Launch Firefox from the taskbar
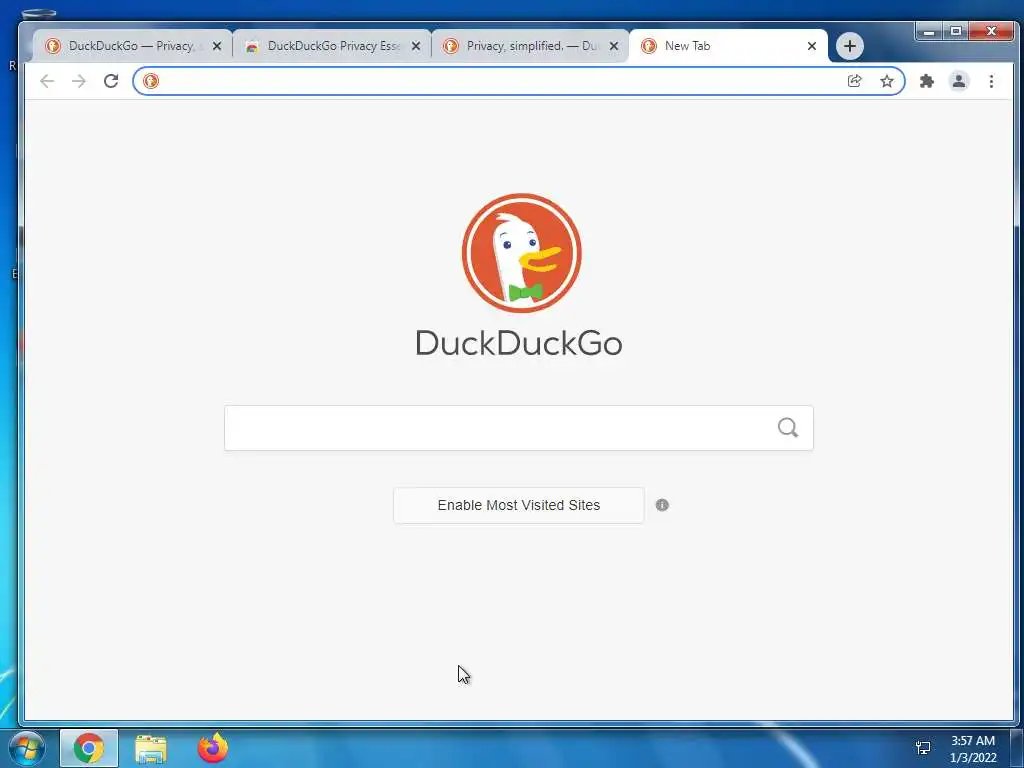 coord(213,748)
